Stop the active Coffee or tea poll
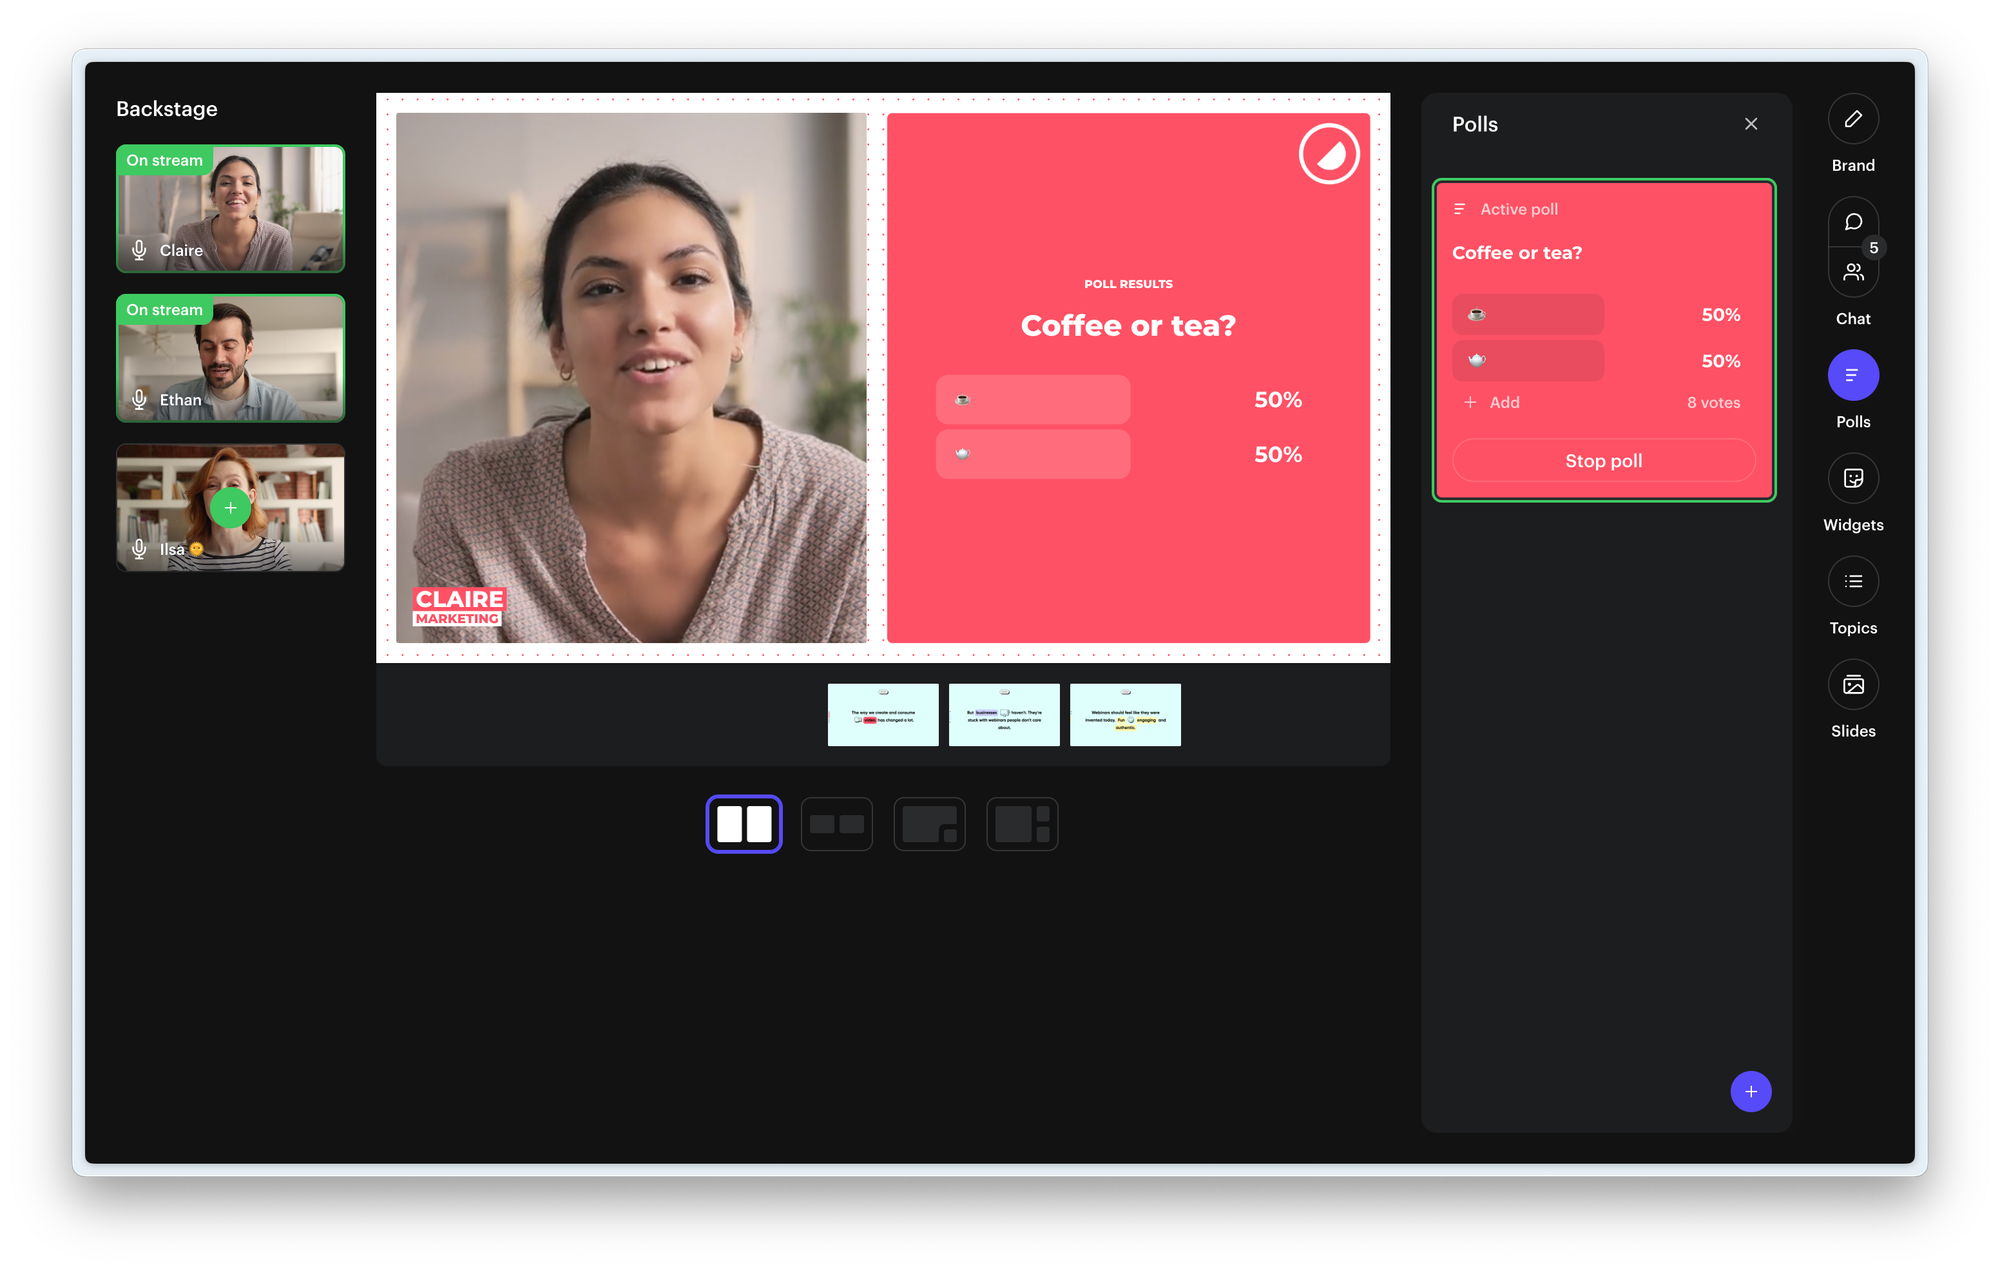 click(1602, 460)
